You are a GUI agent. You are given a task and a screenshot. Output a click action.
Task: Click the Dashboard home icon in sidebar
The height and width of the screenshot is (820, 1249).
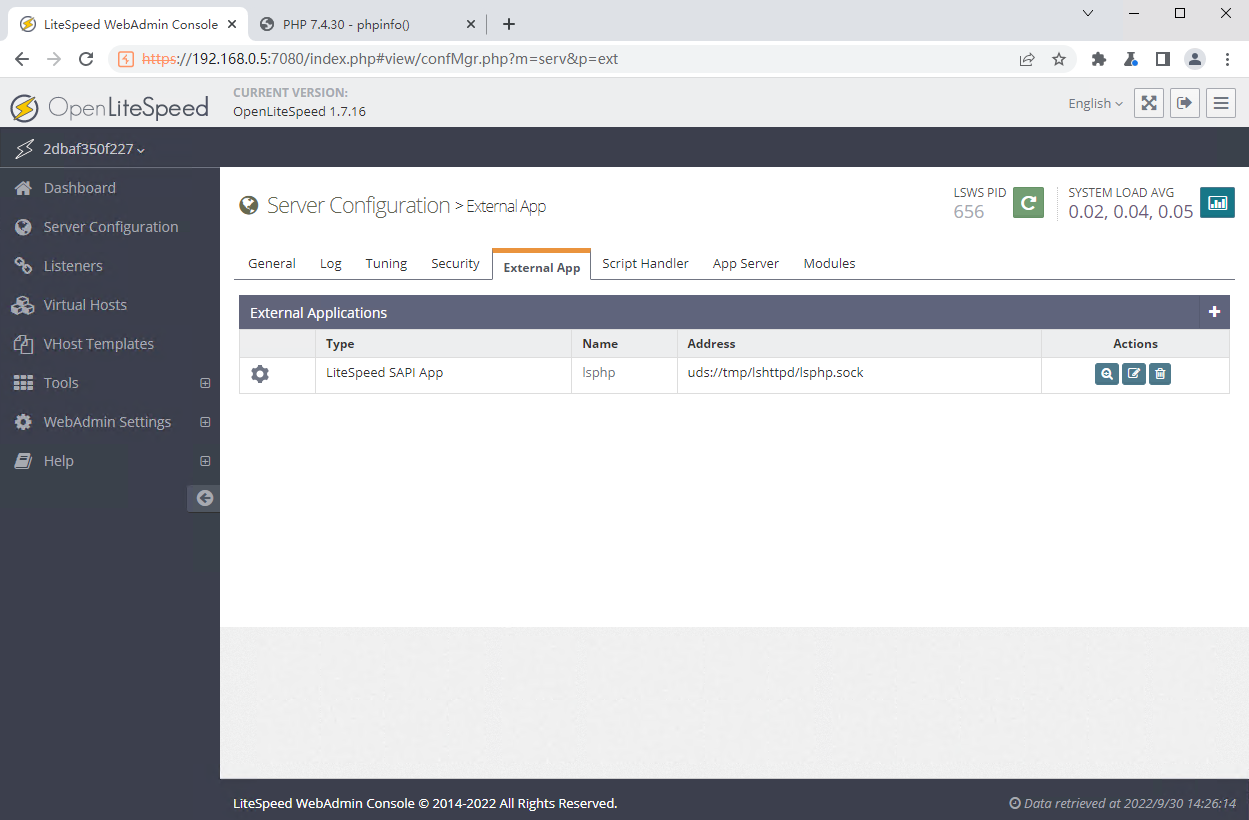(23, 188)
